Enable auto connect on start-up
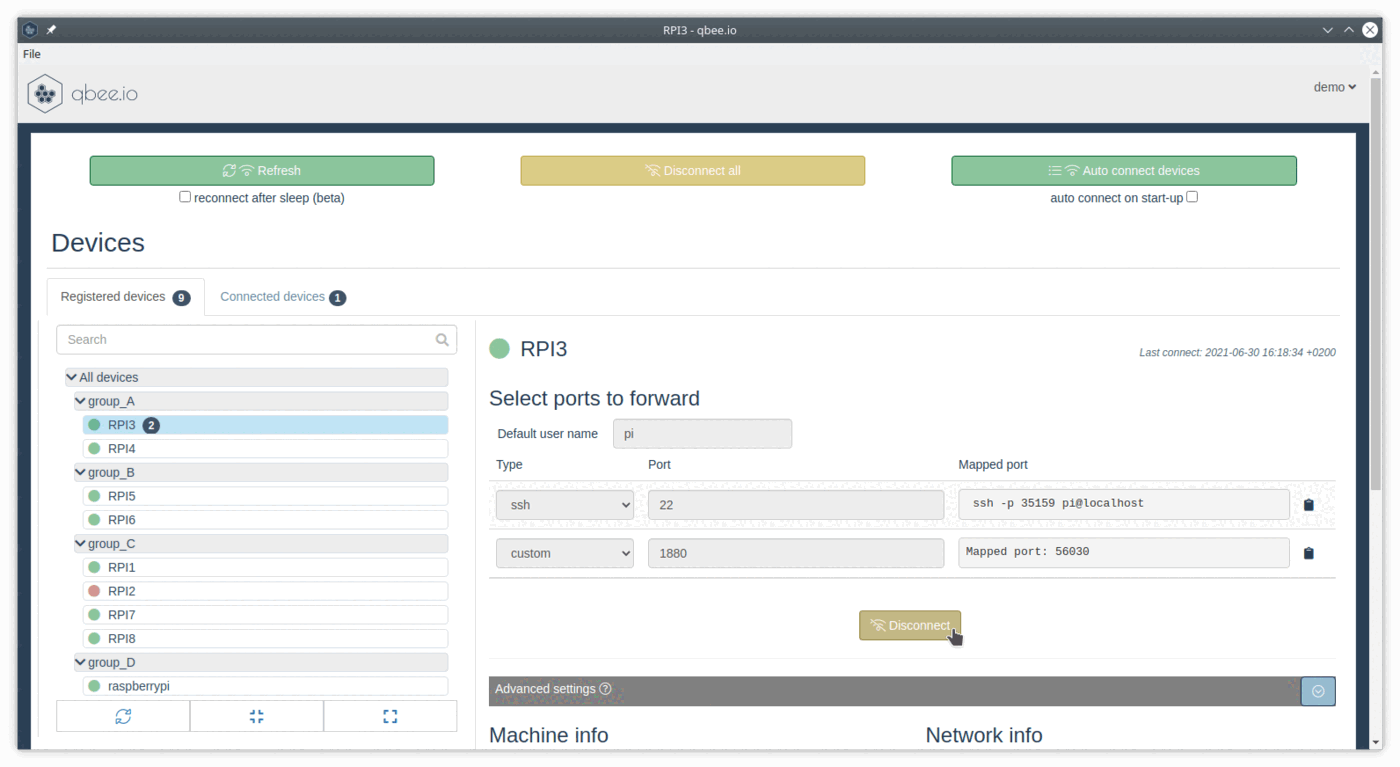Image resolution: width=1400 pixels, height=767 pixels. tap(1191, 197)
